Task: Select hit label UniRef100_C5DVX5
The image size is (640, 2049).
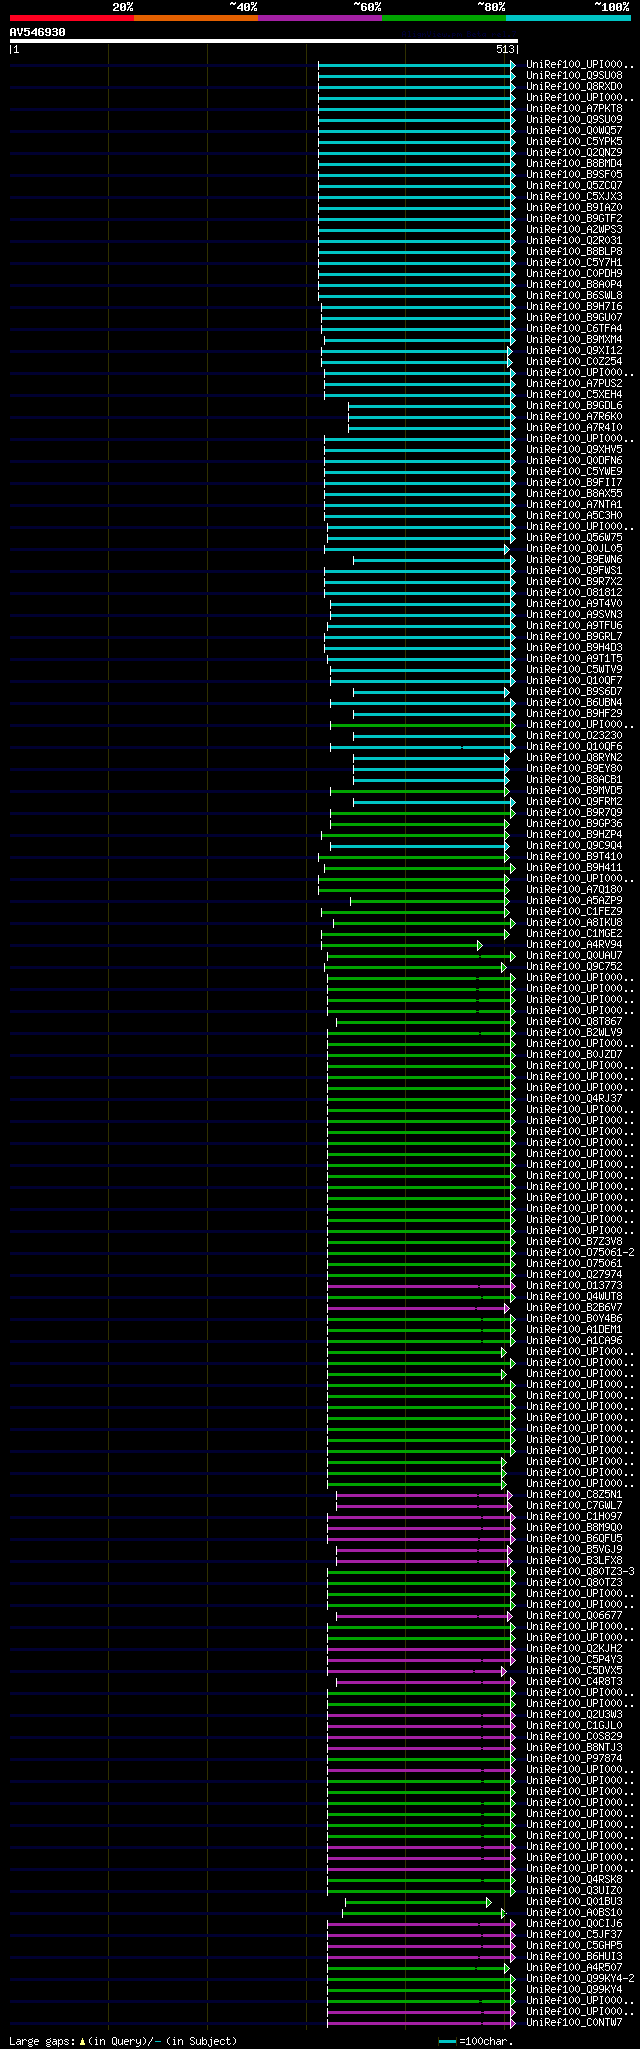Action: click(x=574, y=1671)
